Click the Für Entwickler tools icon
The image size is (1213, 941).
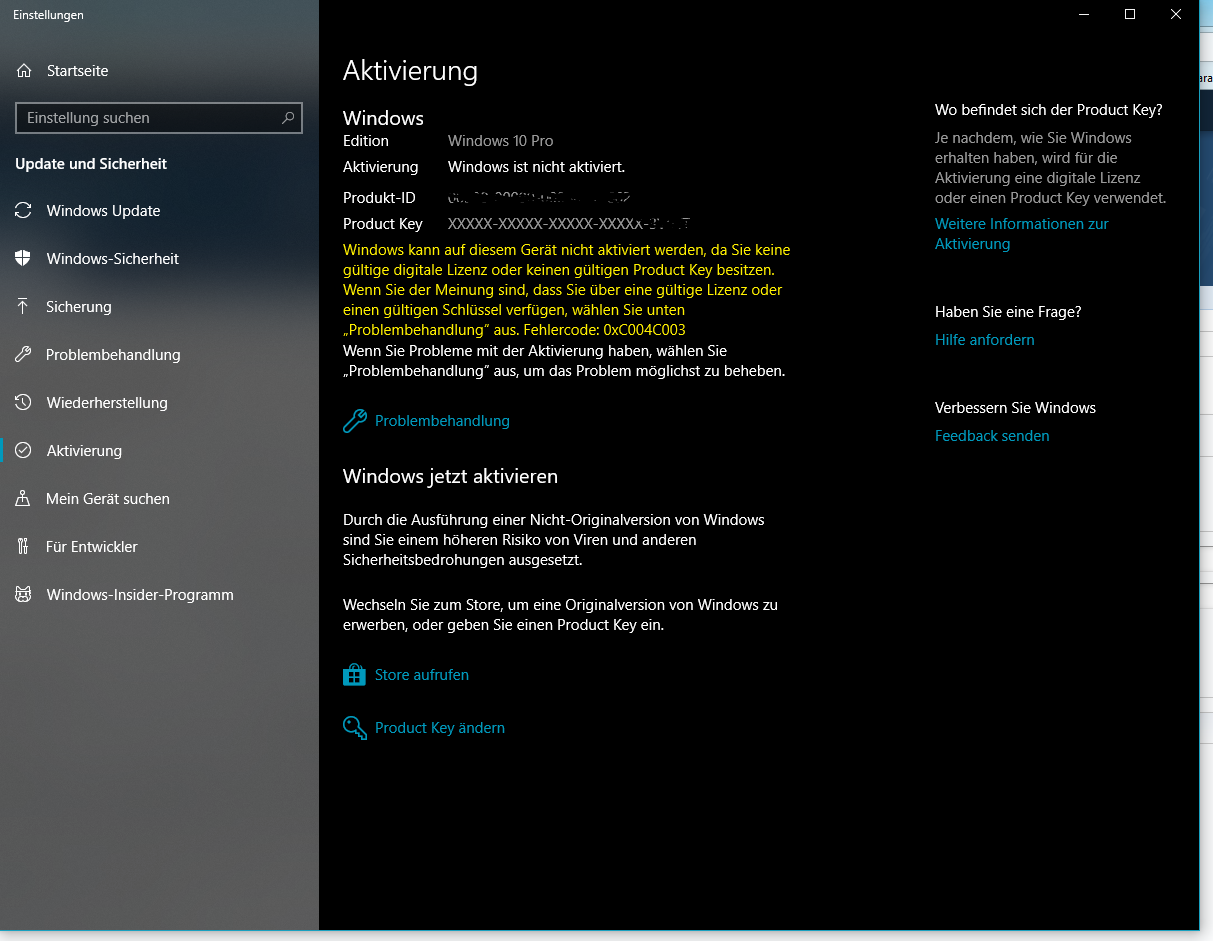coord(23,547)
